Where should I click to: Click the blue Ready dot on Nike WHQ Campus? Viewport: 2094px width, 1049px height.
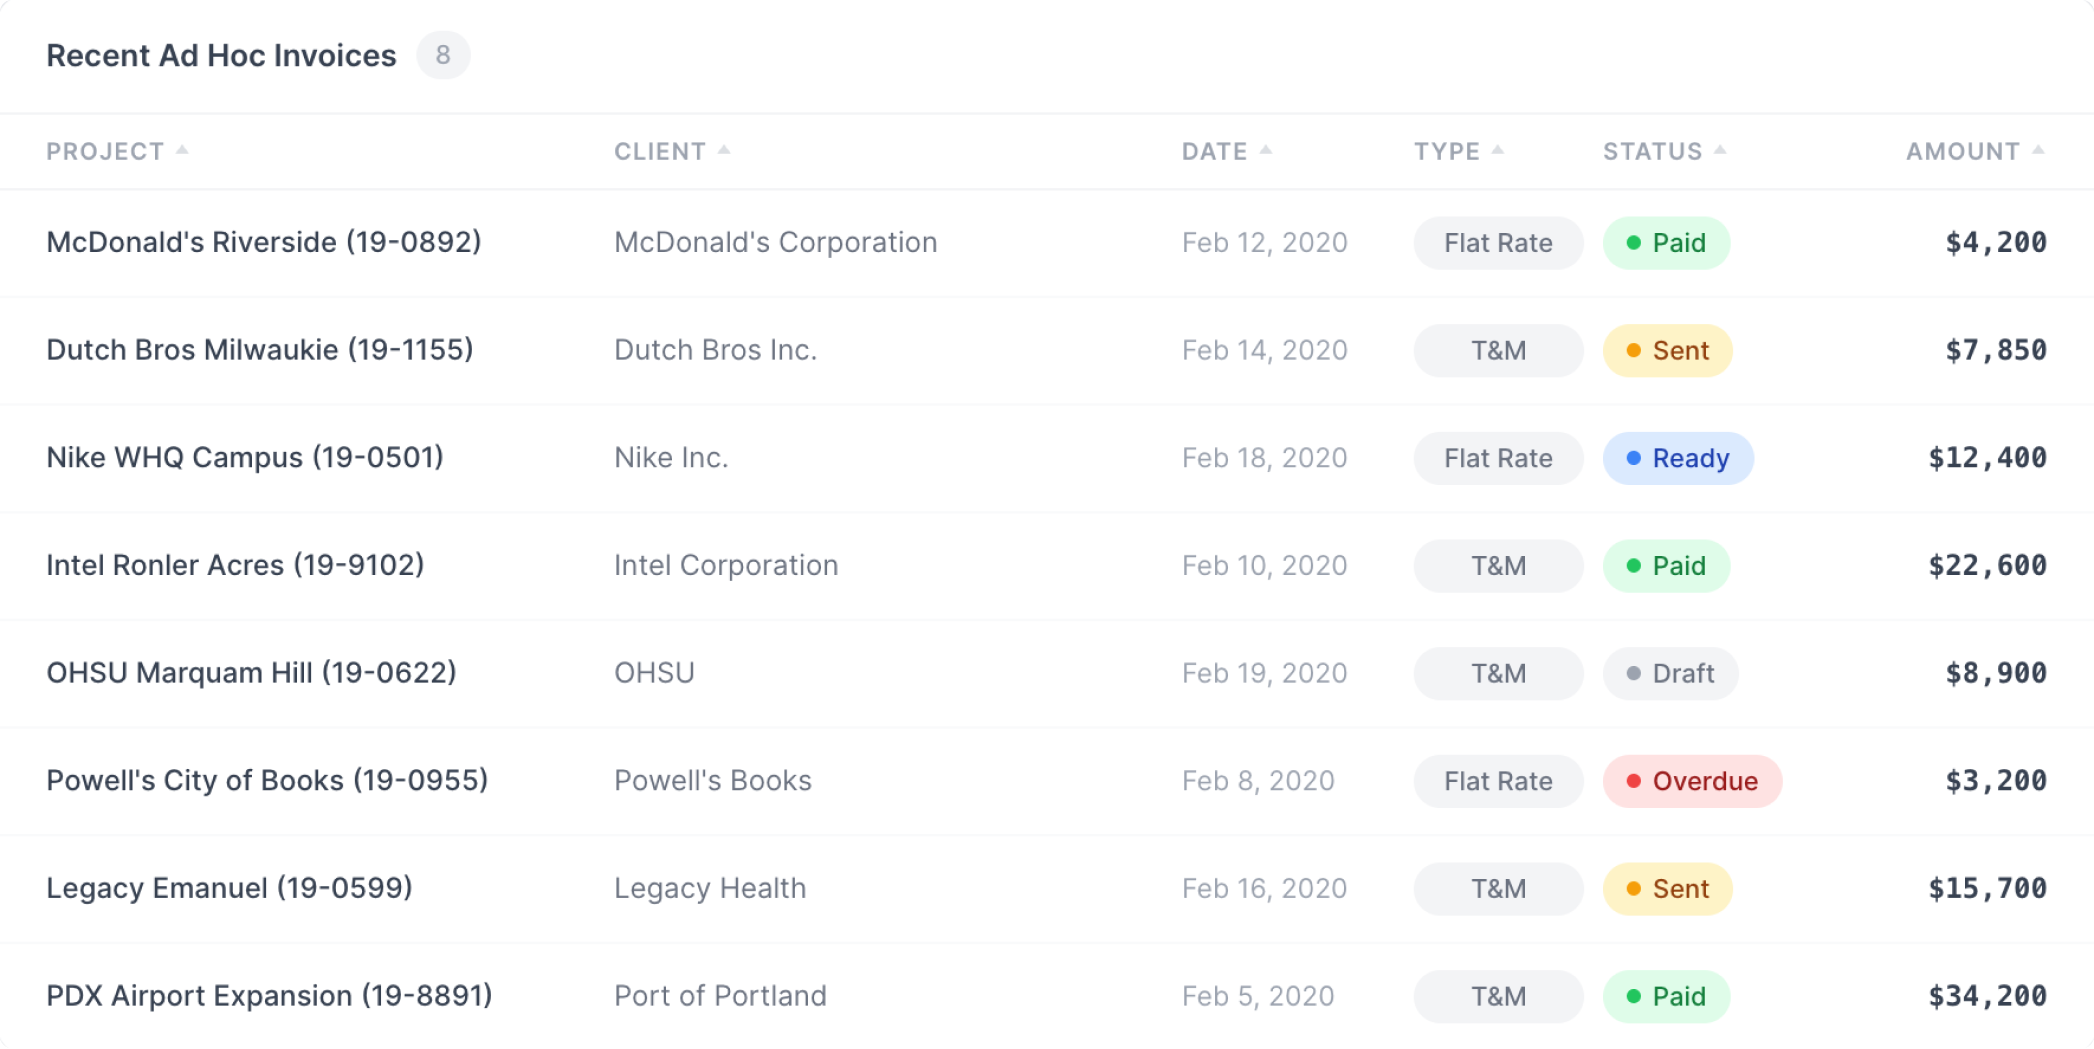click(1634, 458)
